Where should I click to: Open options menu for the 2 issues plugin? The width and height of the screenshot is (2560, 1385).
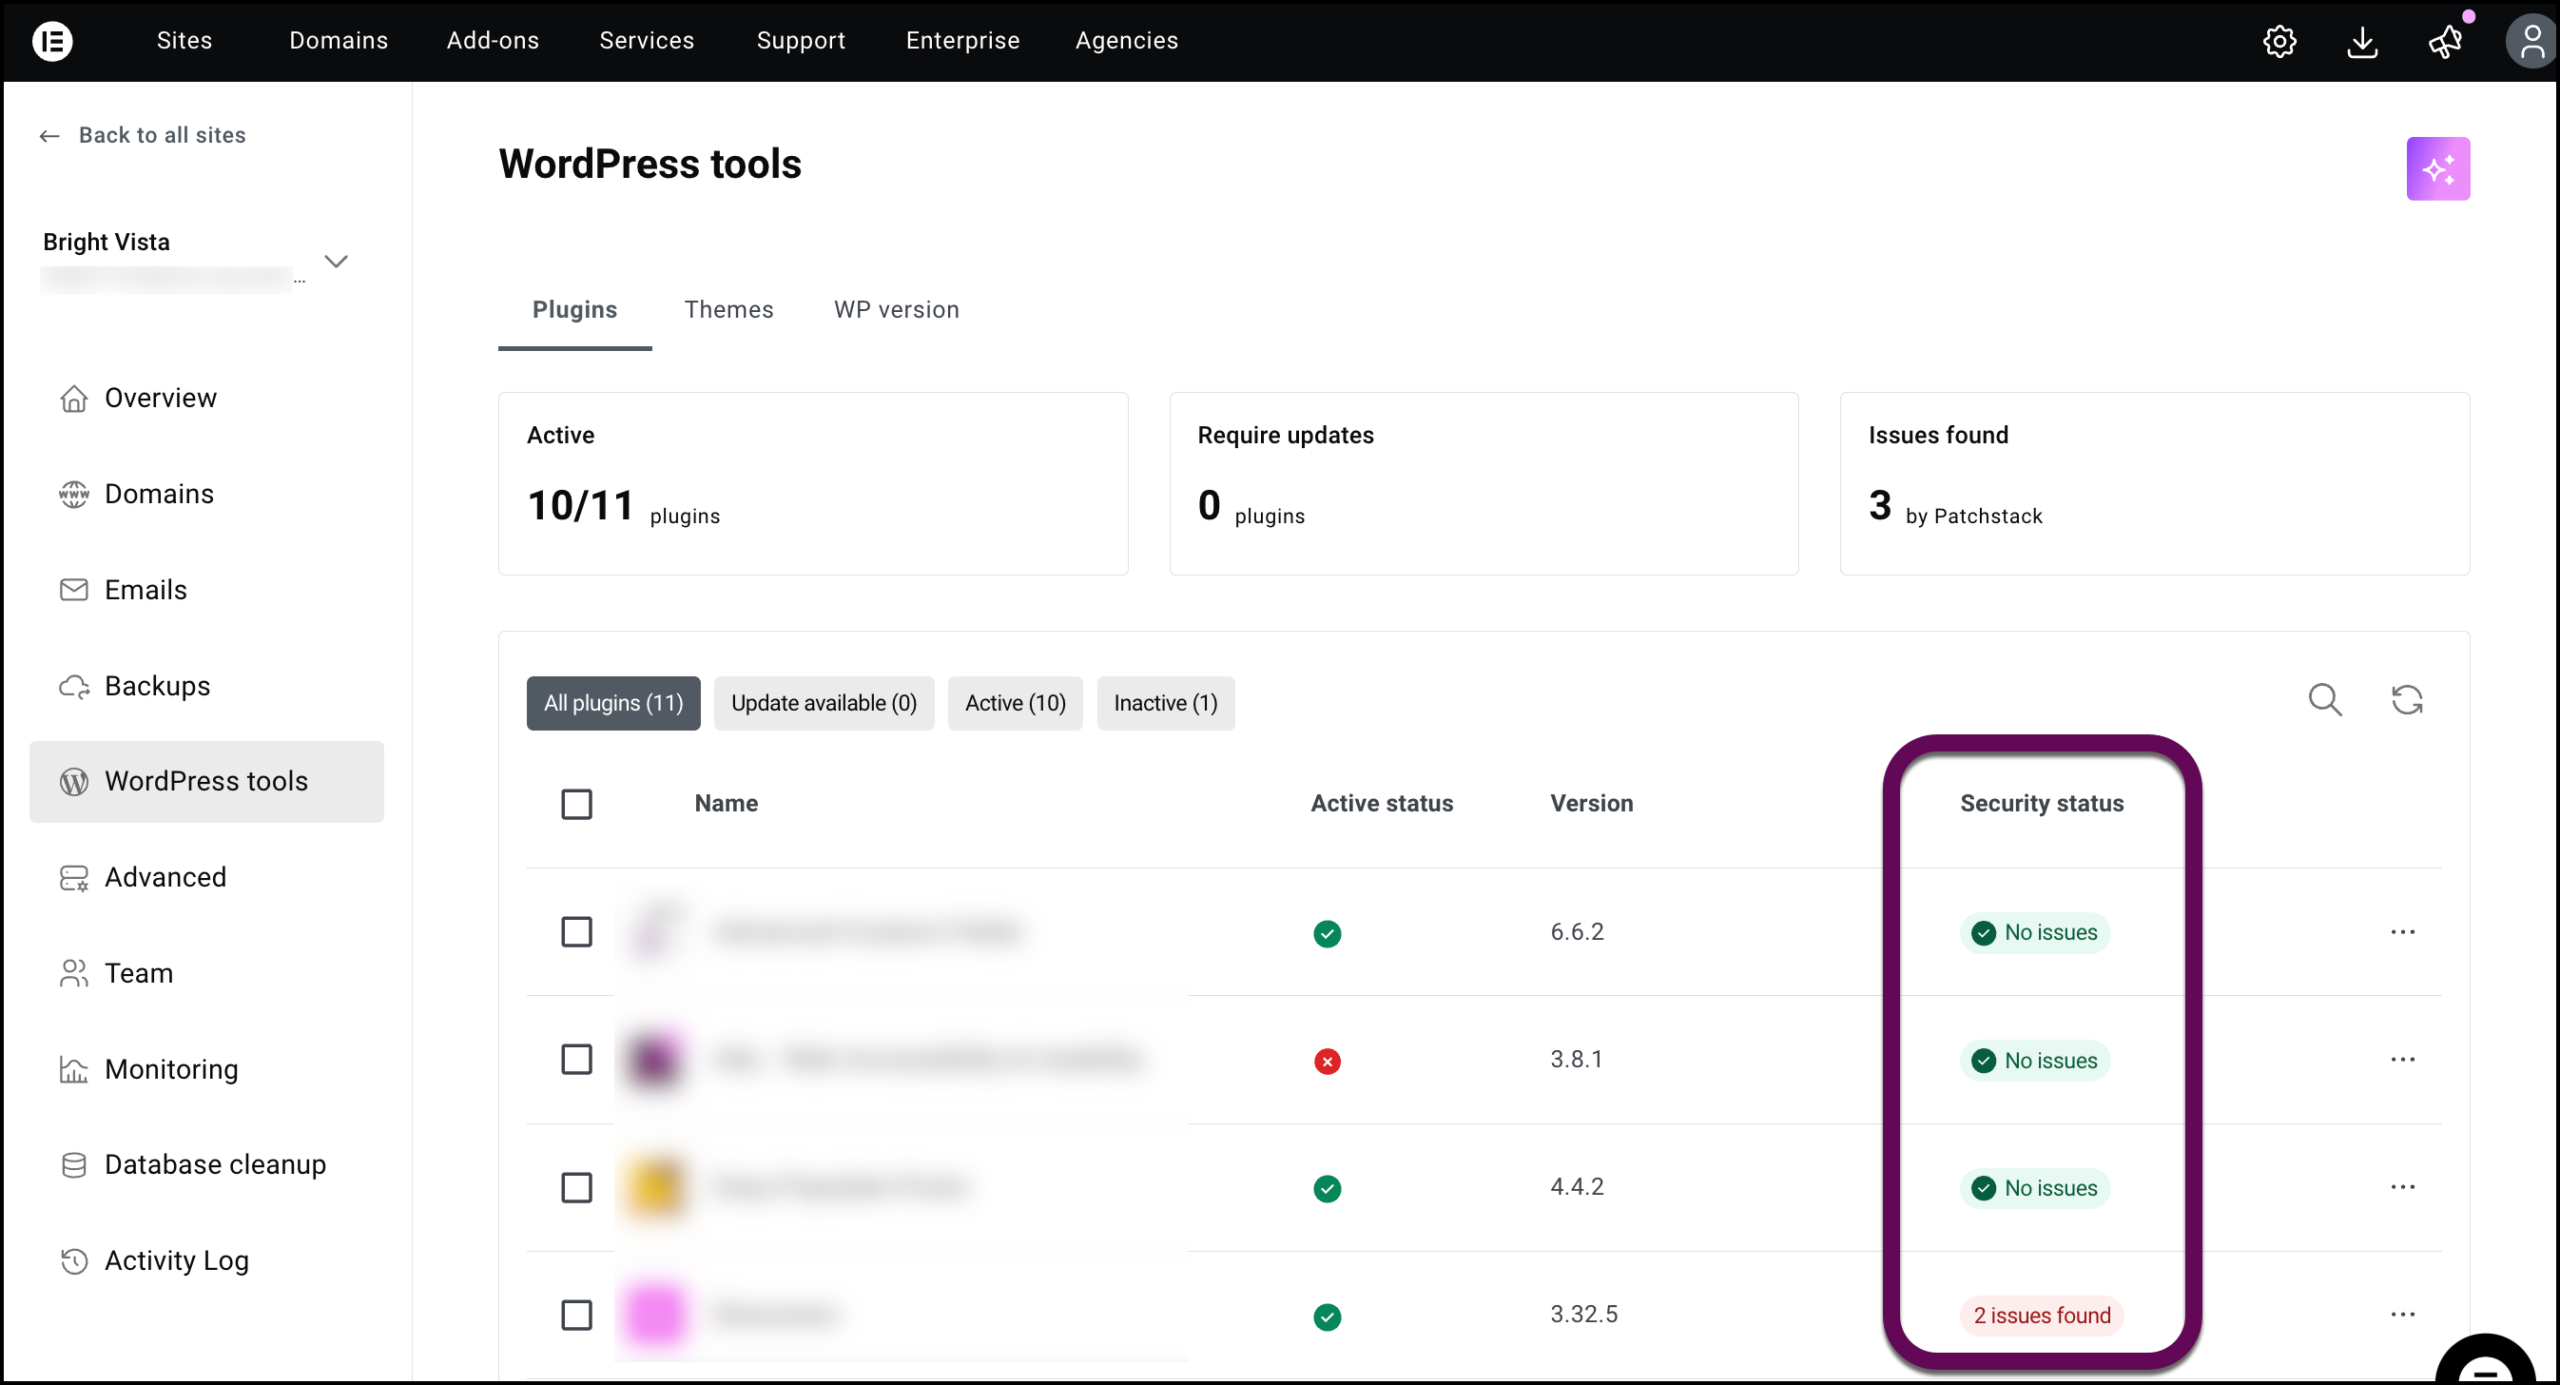click(x=2404, y=1313)
